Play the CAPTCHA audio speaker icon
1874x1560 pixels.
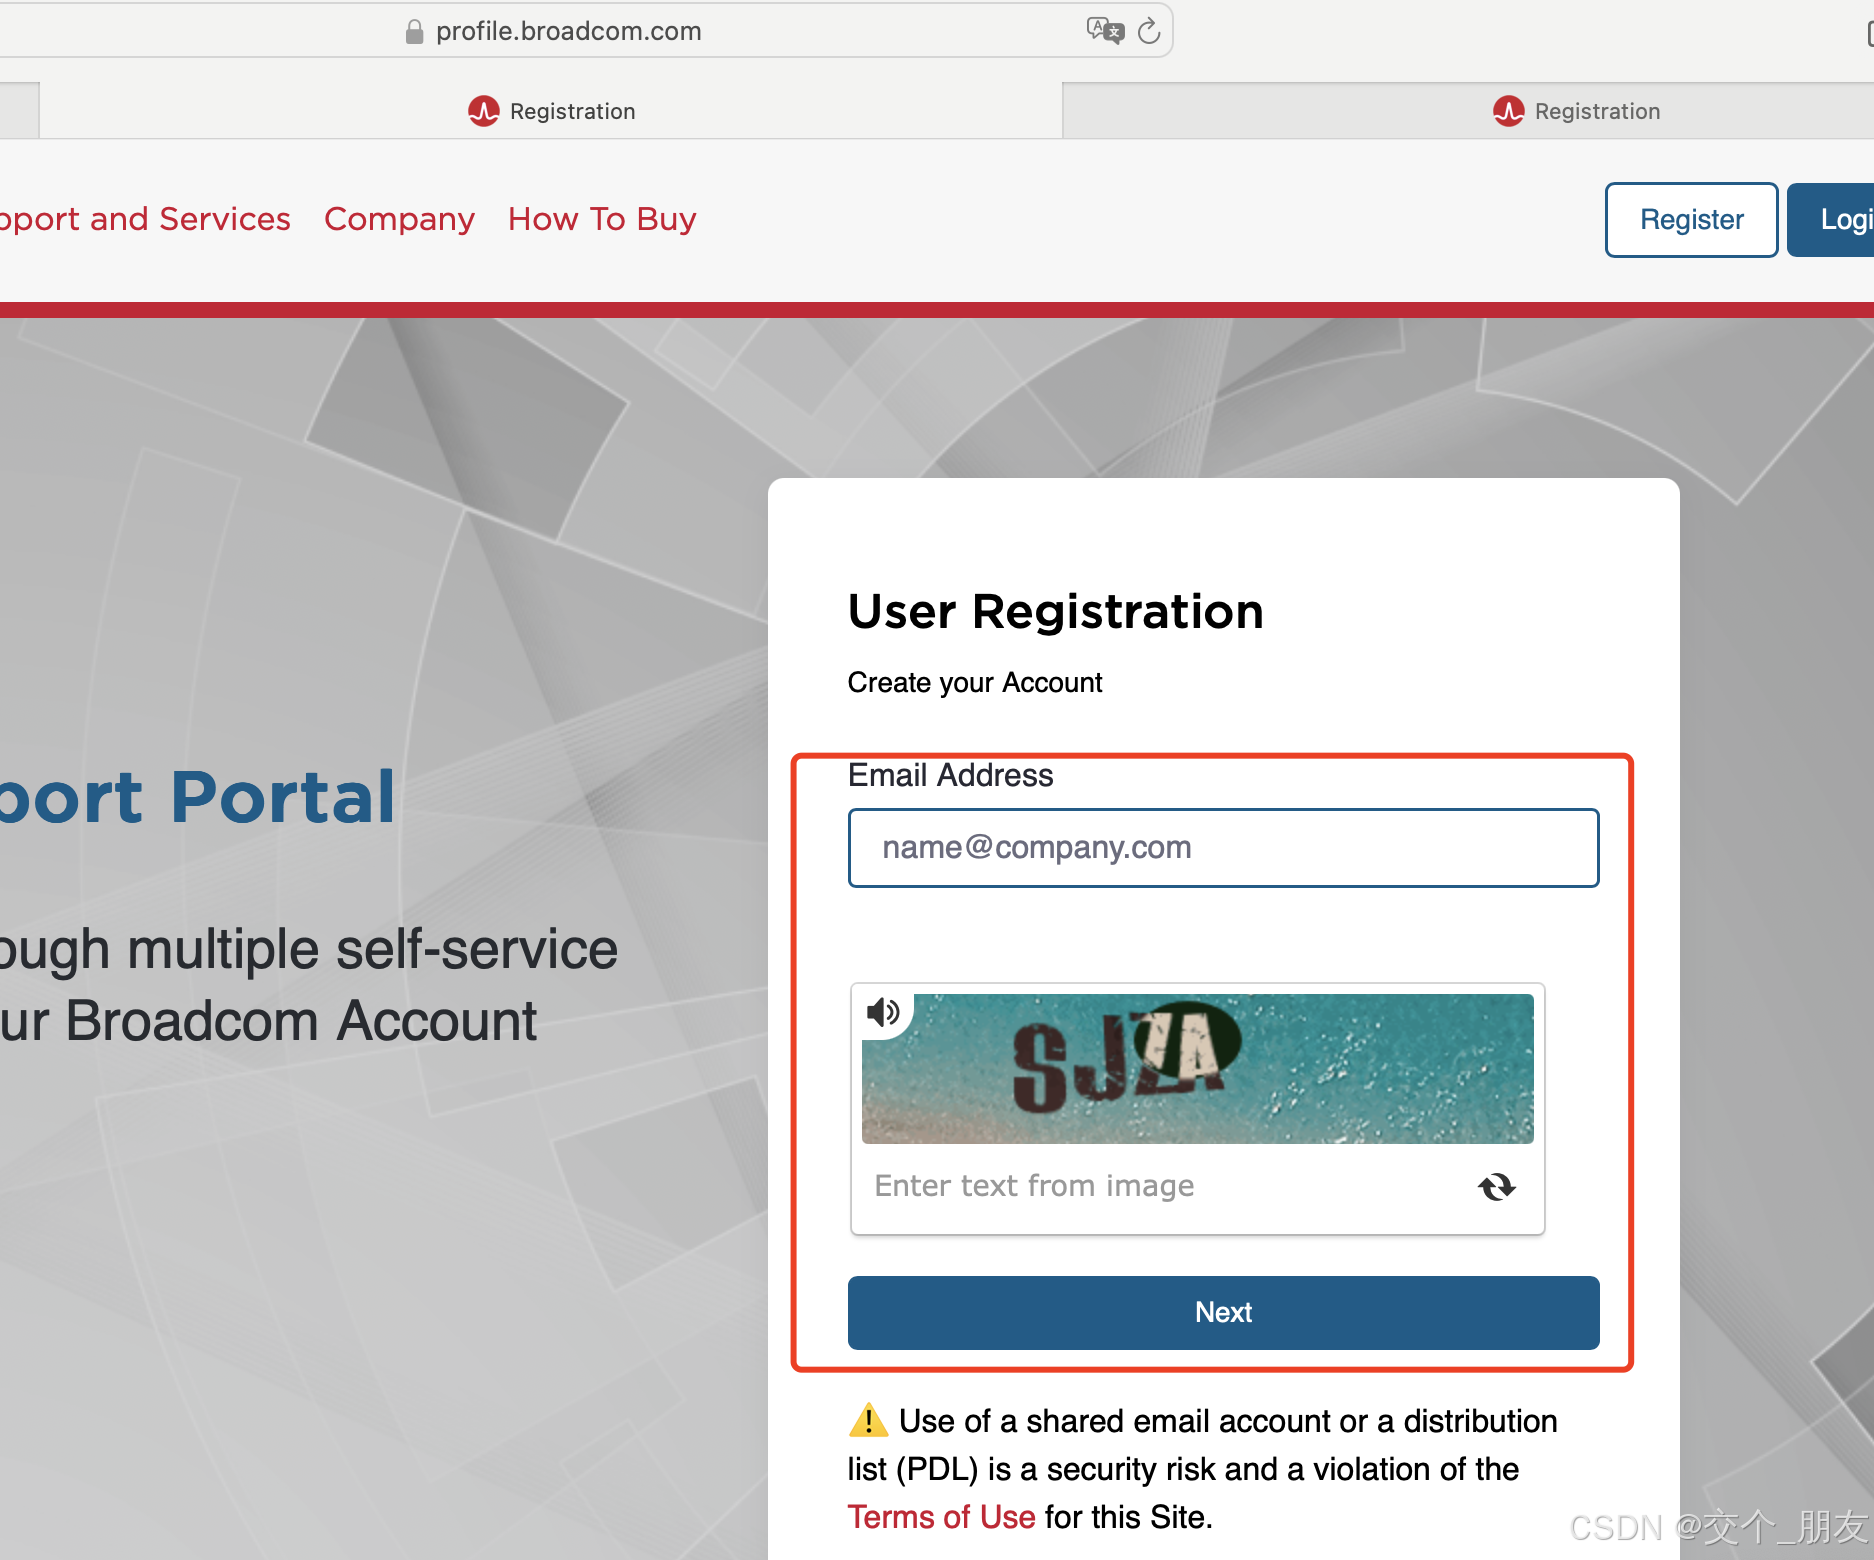click(x=883, y=1013)
